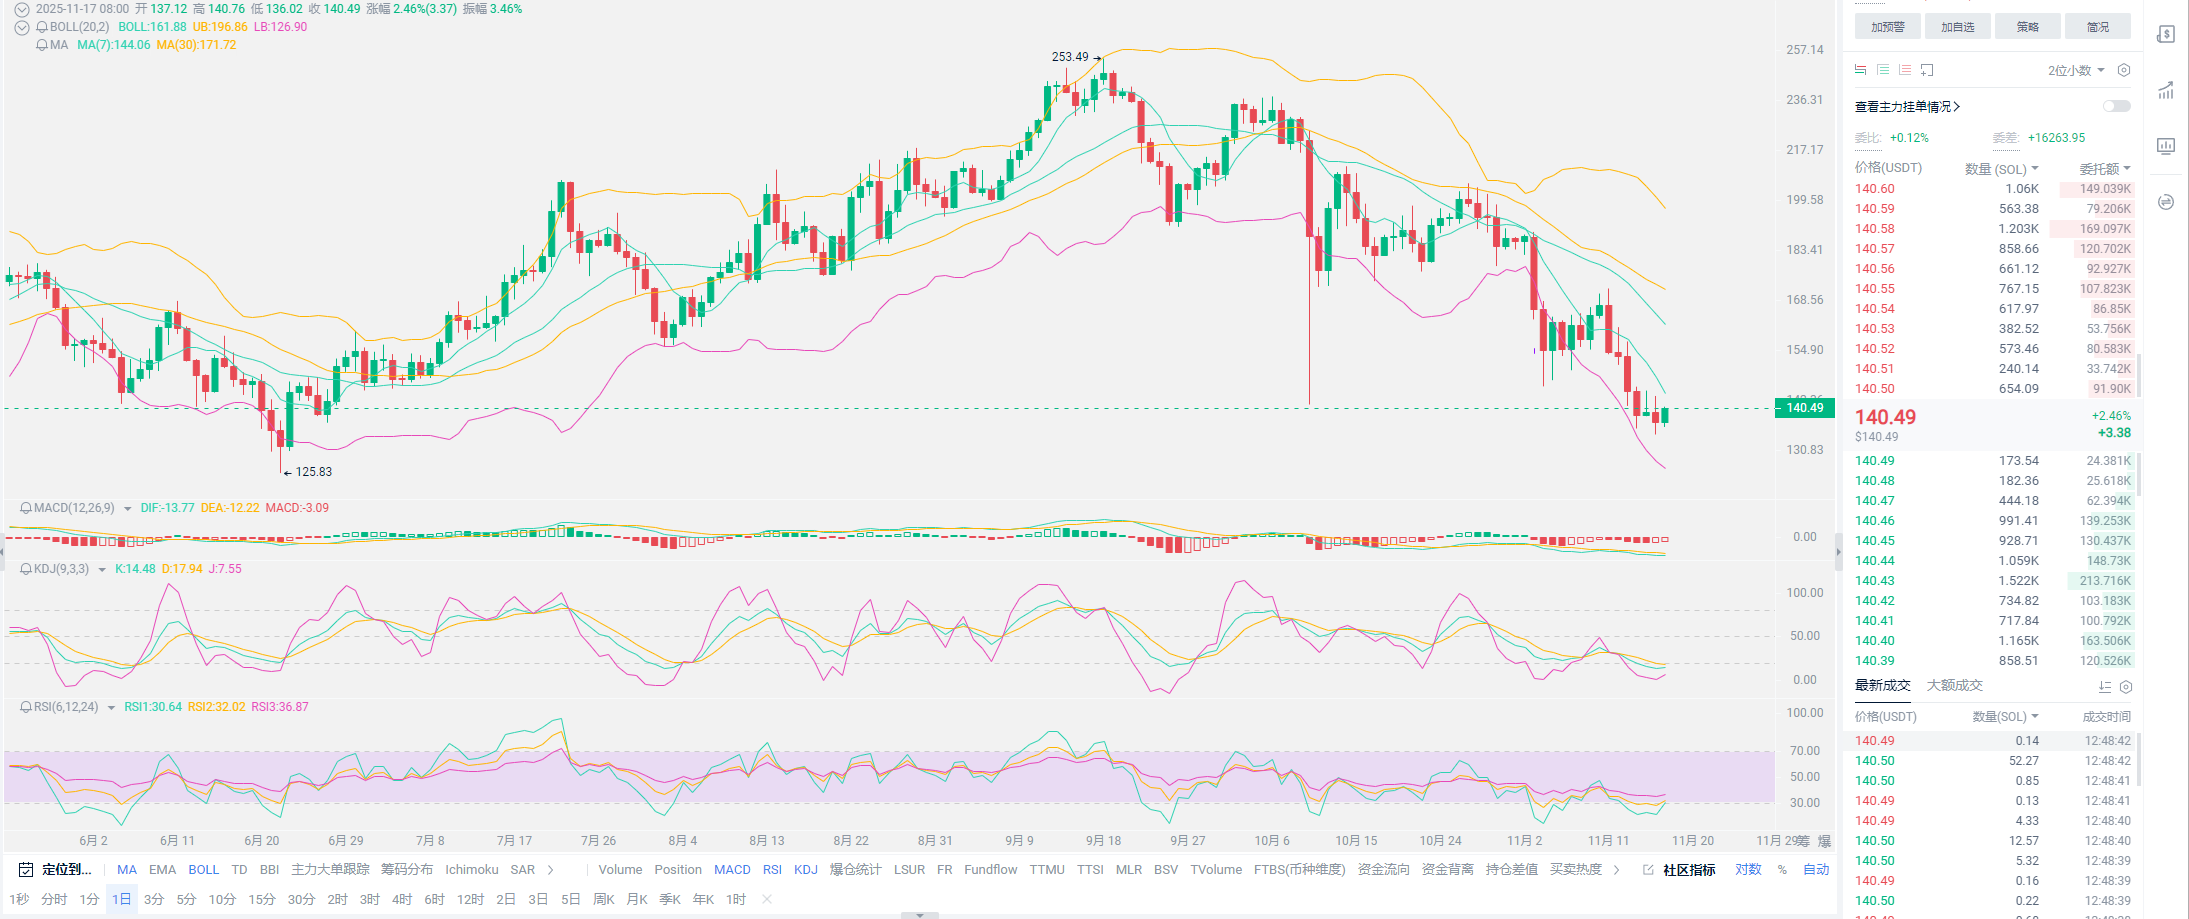
Task: Open the 委托额 column dropdown
Action: pos(2105,169)
